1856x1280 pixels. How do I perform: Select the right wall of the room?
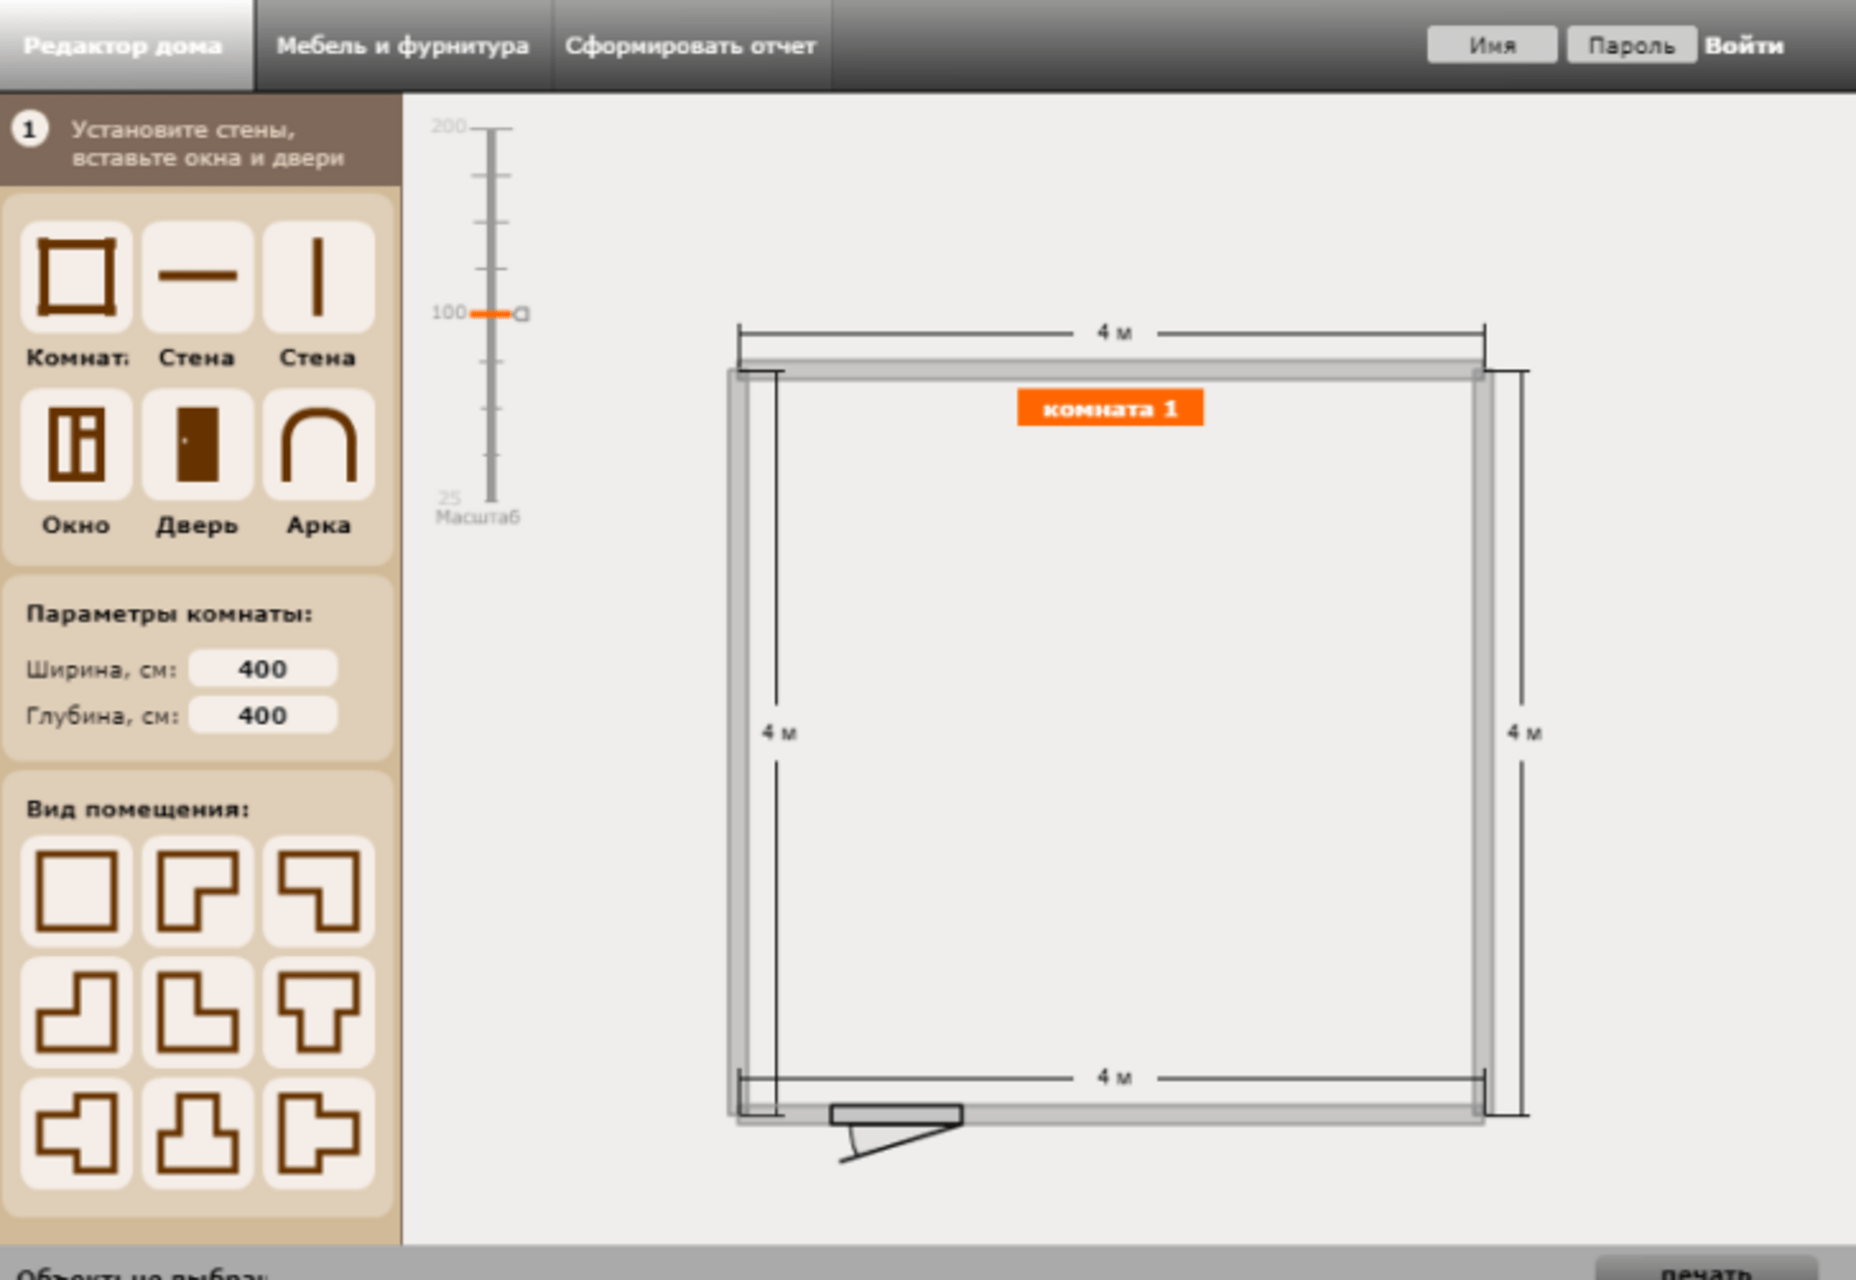click(1483, 742)
